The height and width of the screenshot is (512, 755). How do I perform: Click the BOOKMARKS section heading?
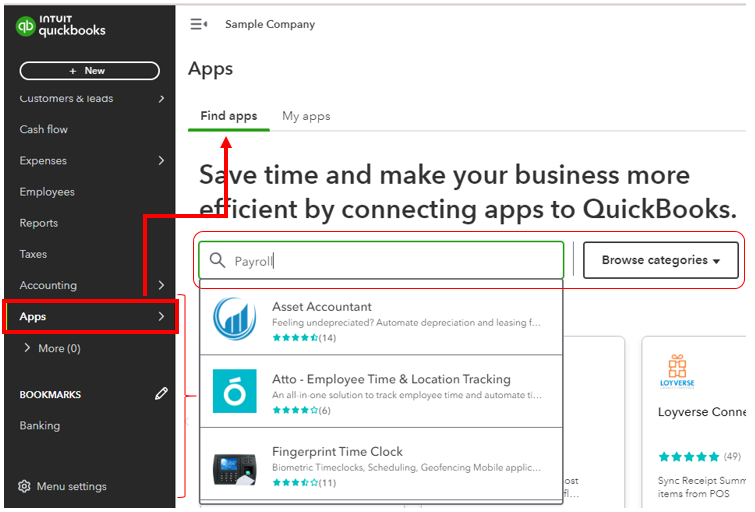pyautogui.click(x=50, y=394)
